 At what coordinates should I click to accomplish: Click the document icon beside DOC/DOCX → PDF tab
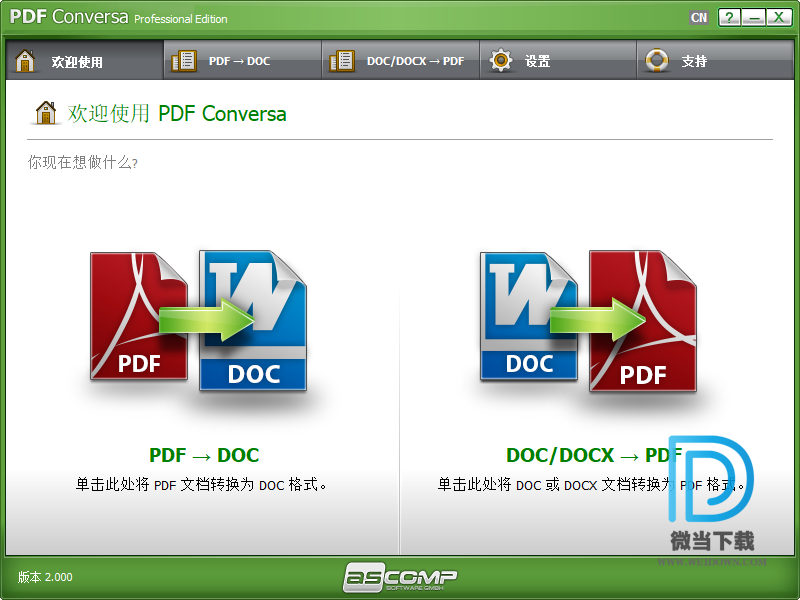342,61
